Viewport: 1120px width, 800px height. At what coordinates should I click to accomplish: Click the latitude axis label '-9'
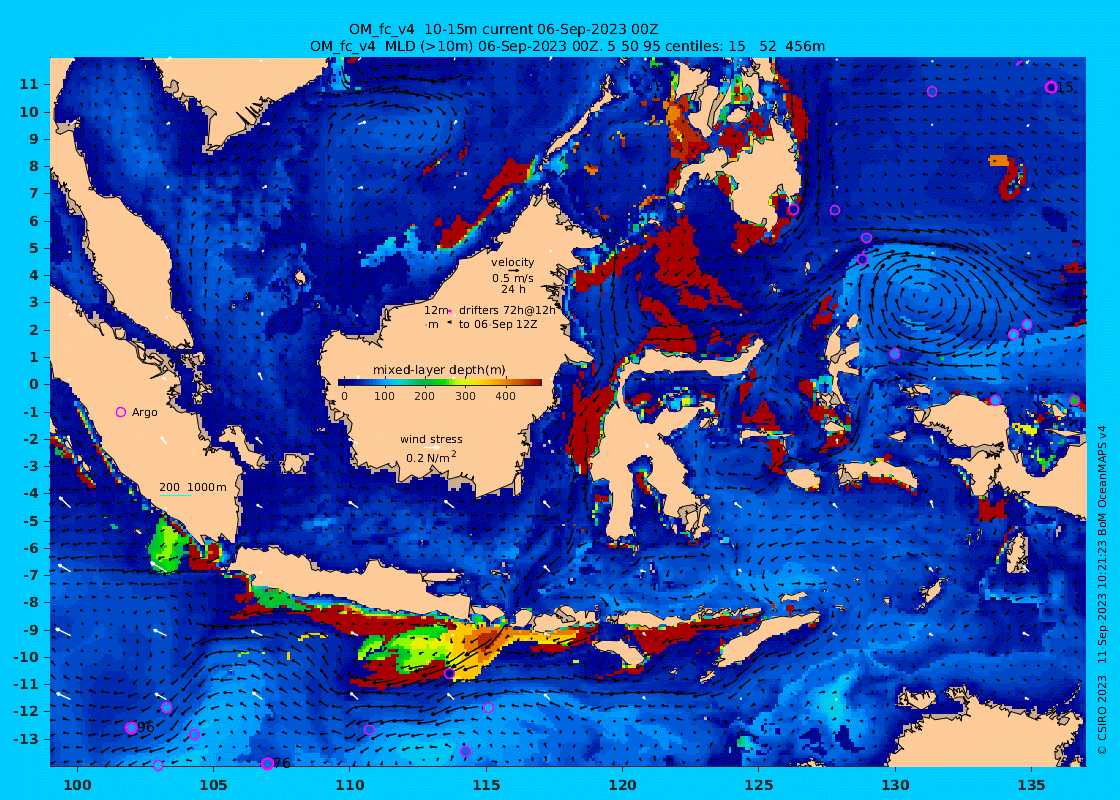coord(29,630)
